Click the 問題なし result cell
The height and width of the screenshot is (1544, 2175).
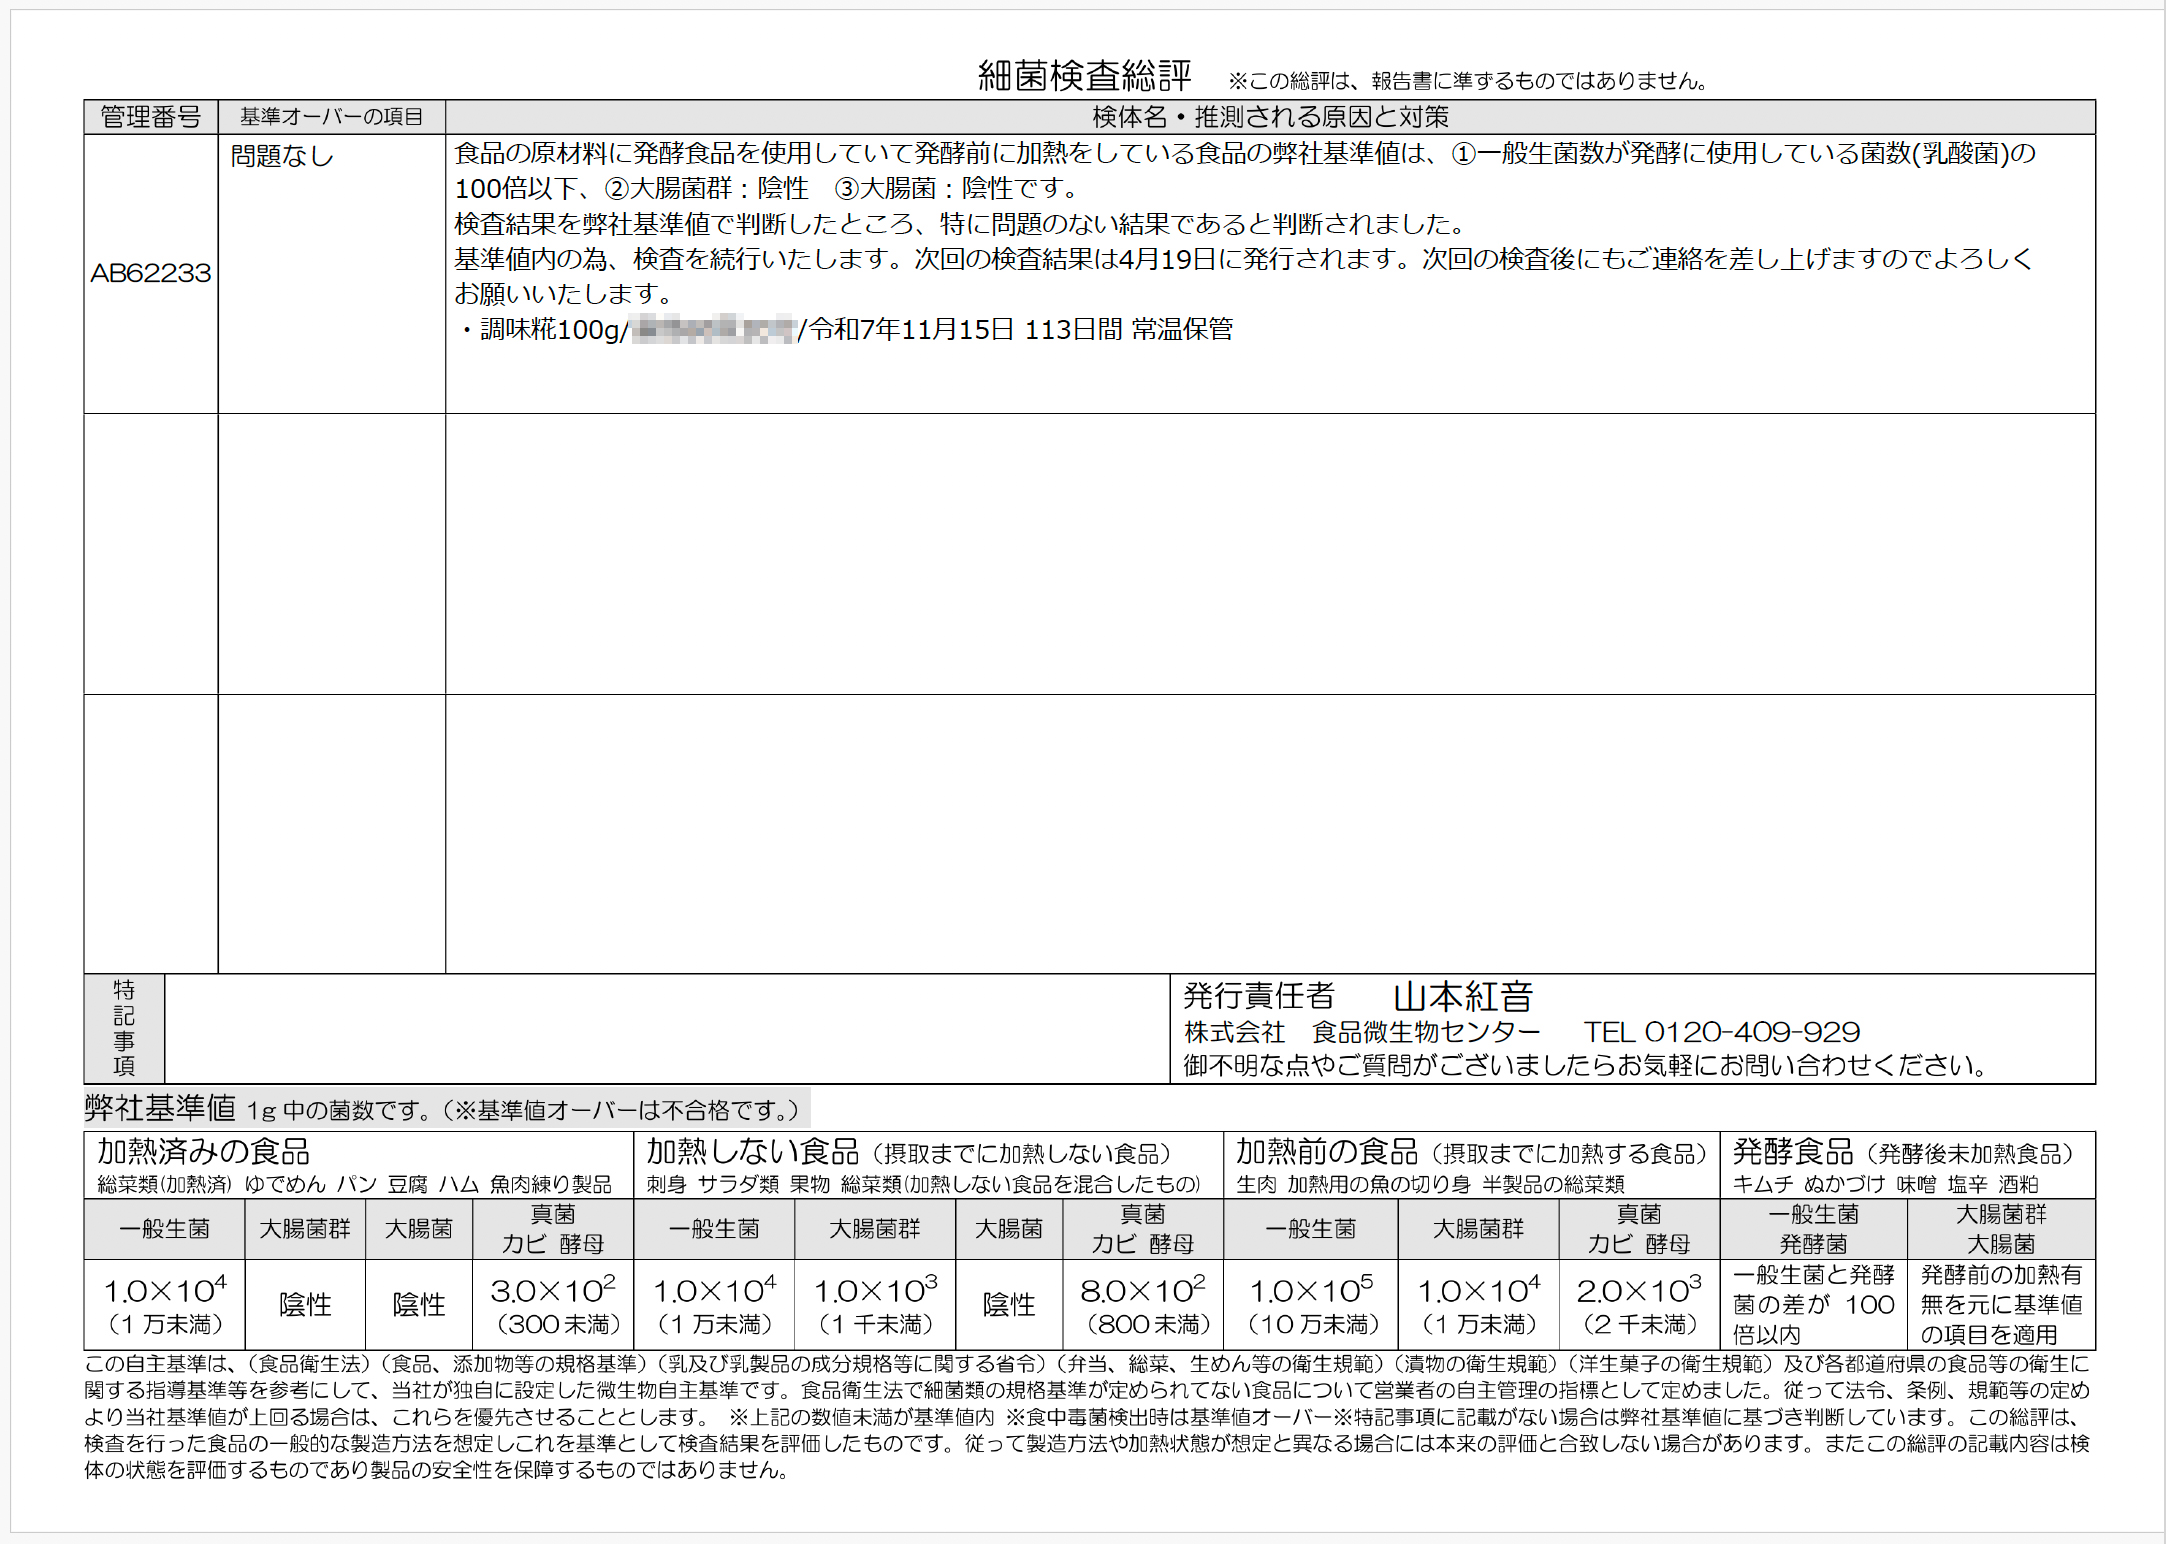(x=282, y=157)
